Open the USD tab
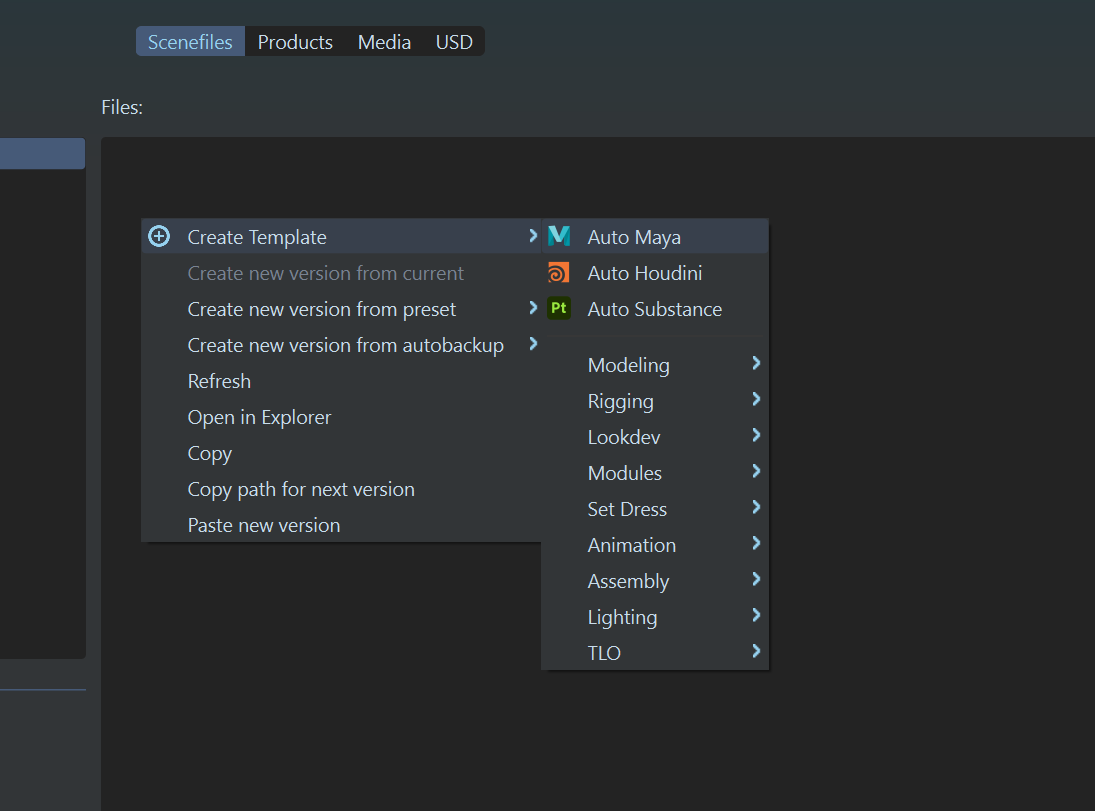1095x811 pixels. pos(454,42)
